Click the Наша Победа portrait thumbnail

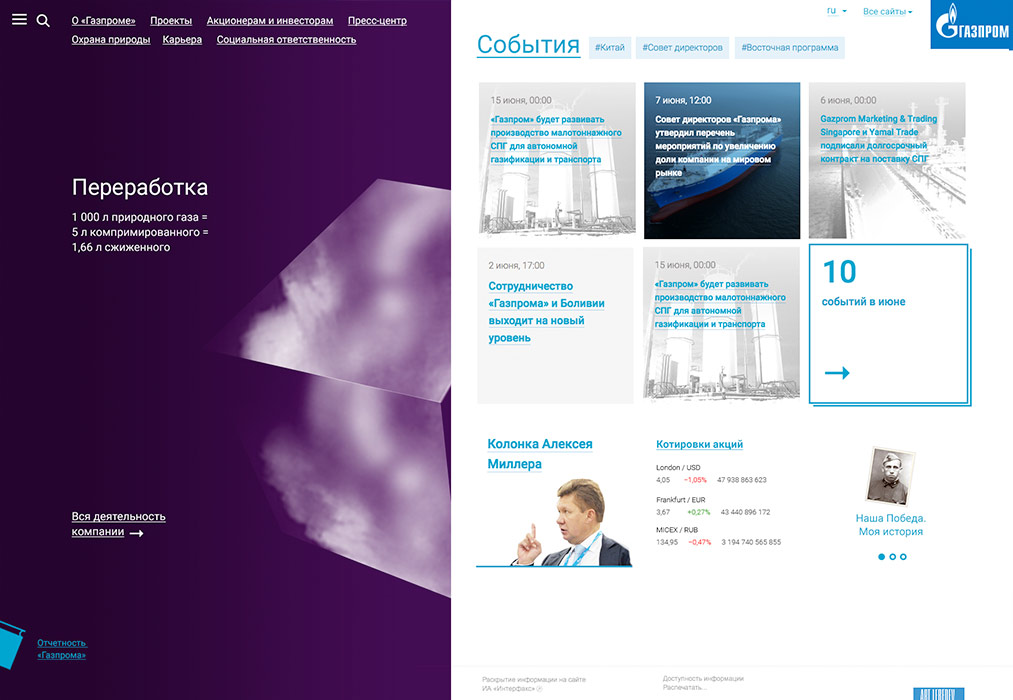click(x=891, y=476)
